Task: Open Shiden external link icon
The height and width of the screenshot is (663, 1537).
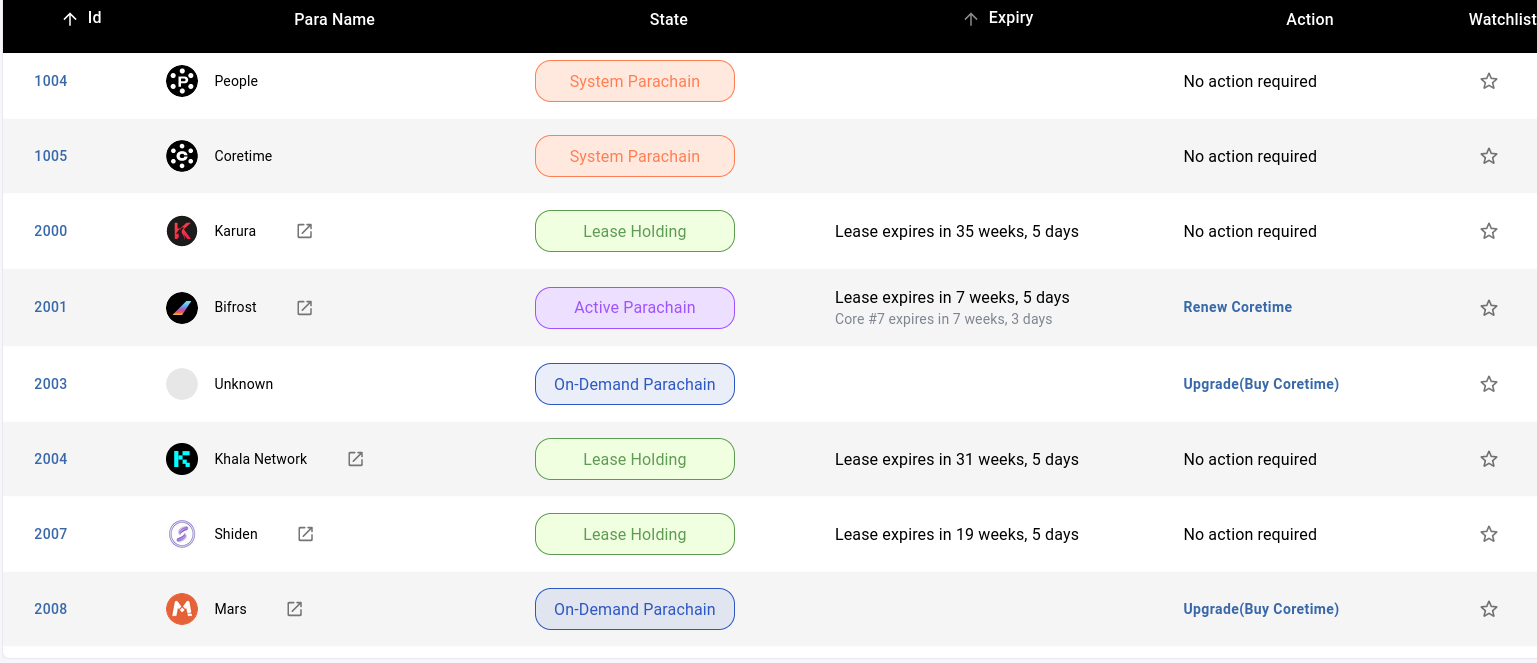Action: (x=306, y=534)
